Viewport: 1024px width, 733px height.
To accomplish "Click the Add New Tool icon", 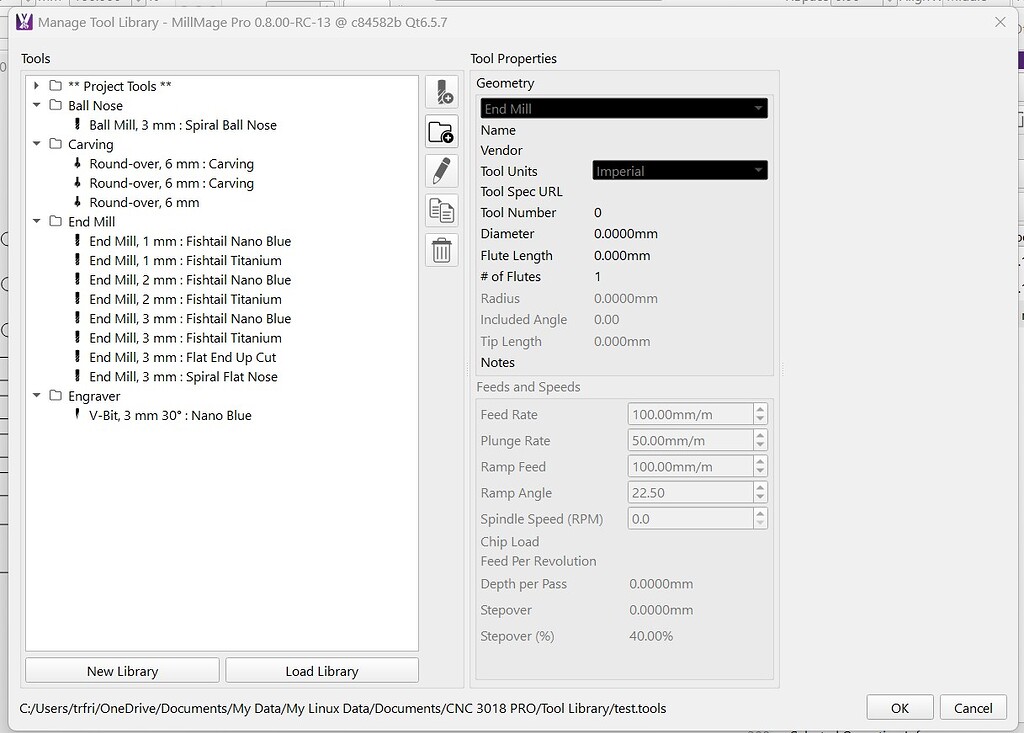I will (441, 92).
